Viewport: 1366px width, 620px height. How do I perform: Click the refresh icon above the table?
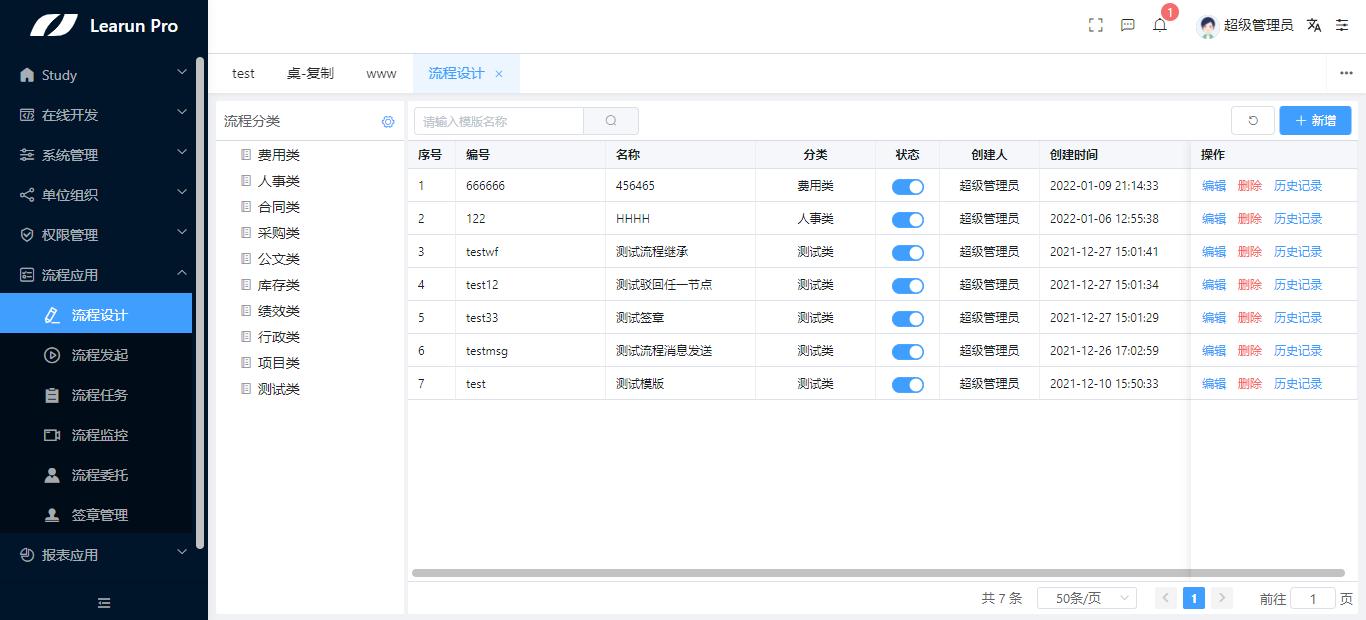point(1252,119)
